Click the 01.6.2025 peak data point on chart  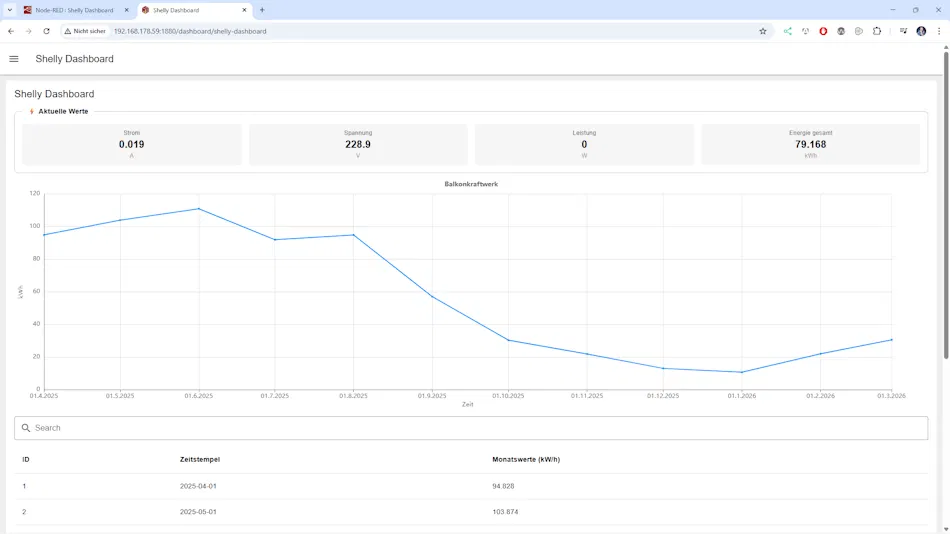tap(198, 209)
